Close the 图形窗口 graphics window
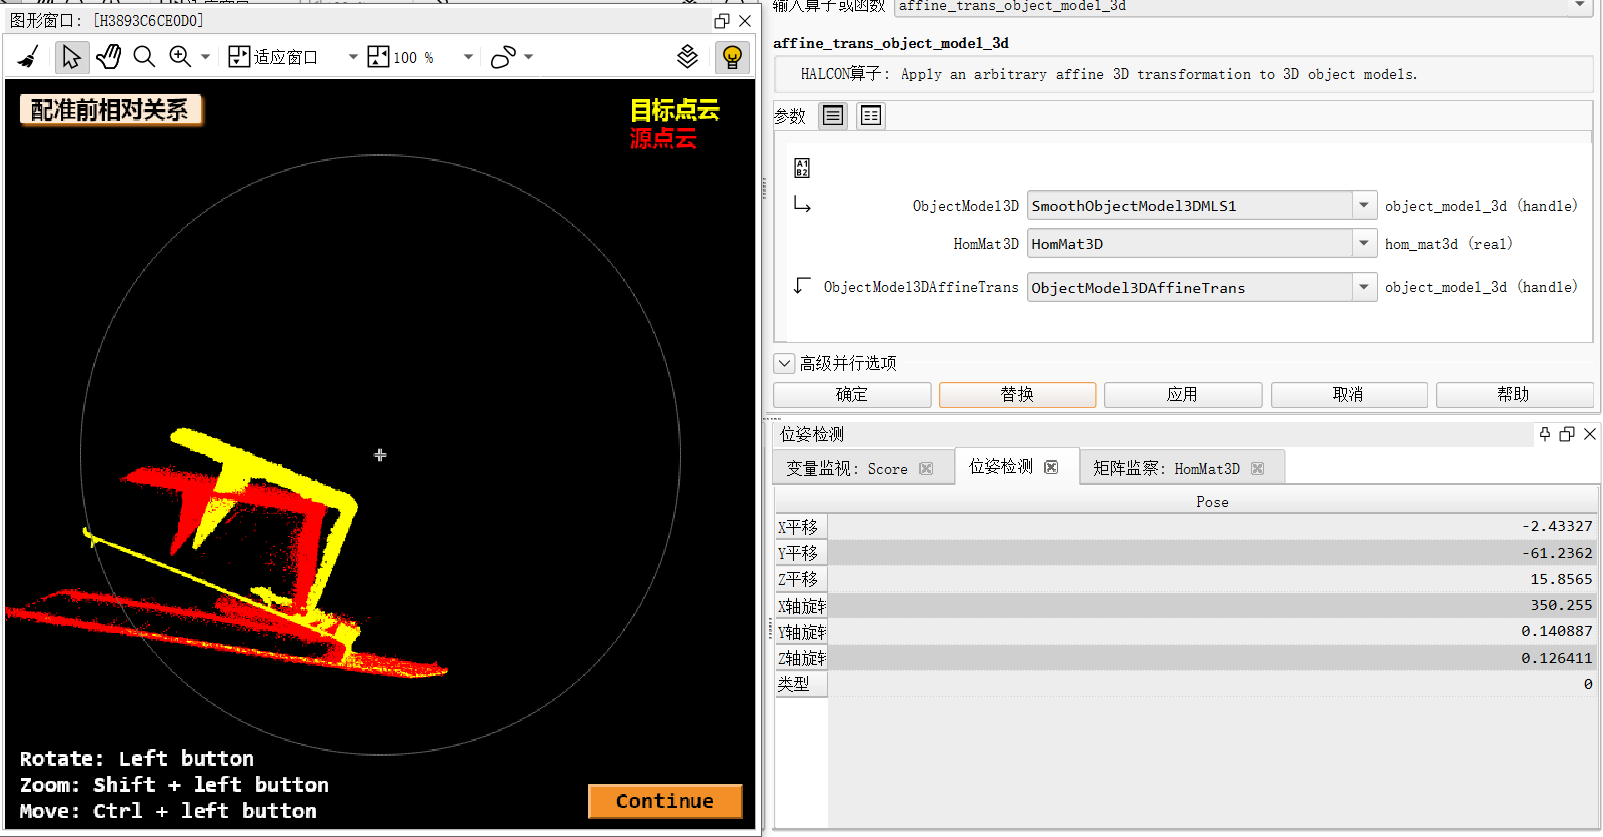 (x=745, y=20)
